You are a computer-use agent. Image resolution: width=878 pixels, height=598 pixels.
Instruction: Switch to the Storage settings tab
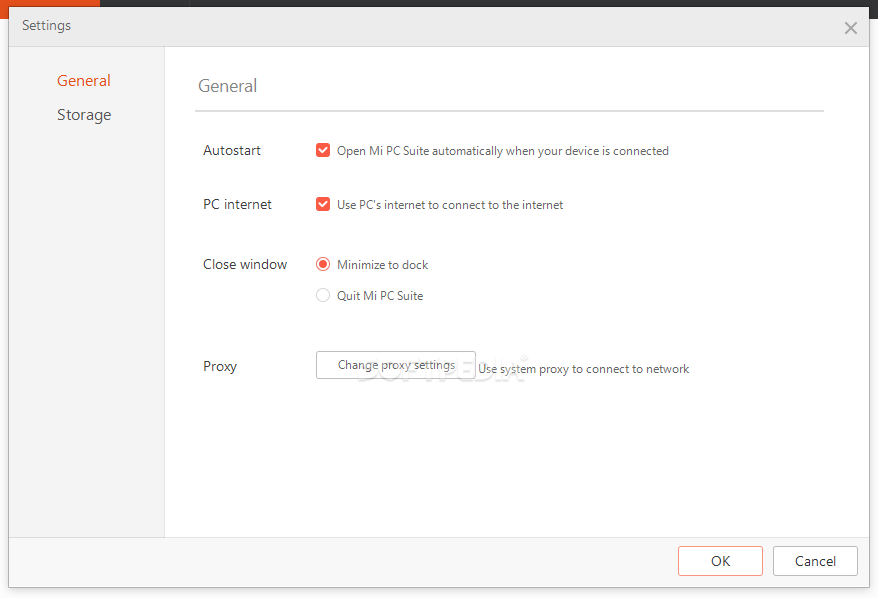tap(84, 115)
